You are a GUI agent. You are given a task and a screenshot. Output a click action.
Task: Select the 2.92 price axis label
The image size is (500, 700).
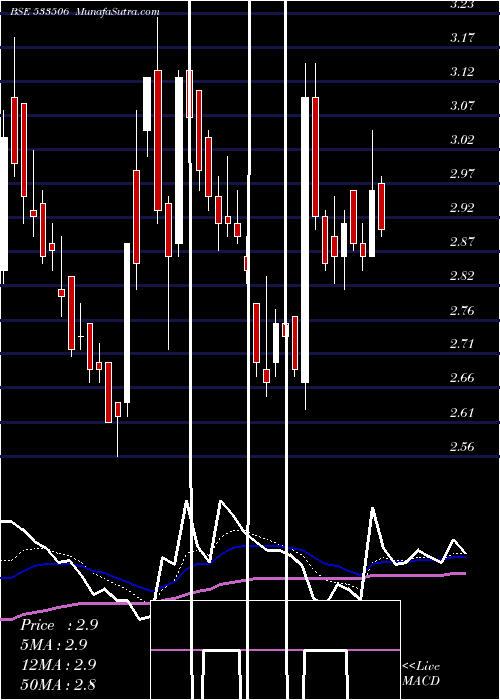[462, 208]
